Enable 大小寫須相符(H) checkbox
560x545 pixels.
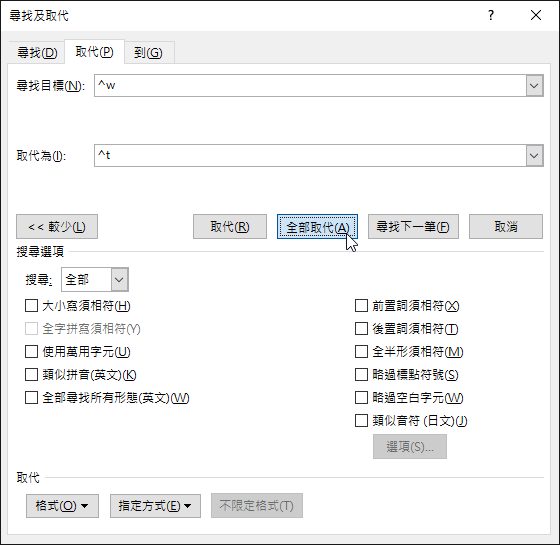(31, 306)
